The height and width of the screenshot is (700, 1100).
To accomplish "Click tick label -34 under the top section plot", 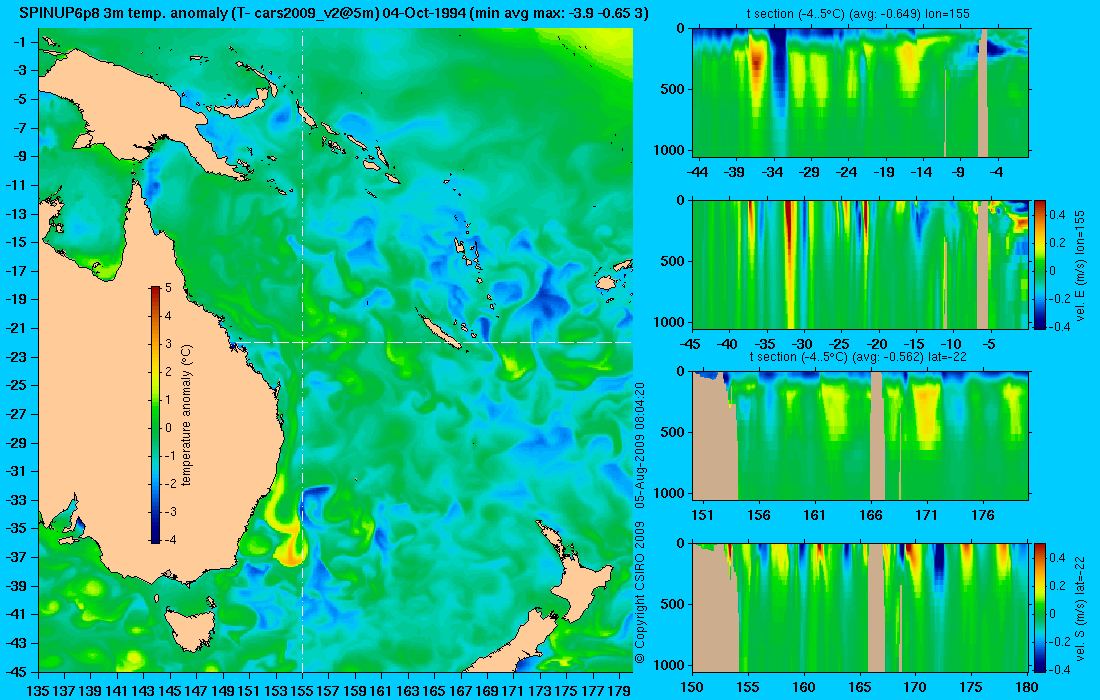I will [772, 172].
